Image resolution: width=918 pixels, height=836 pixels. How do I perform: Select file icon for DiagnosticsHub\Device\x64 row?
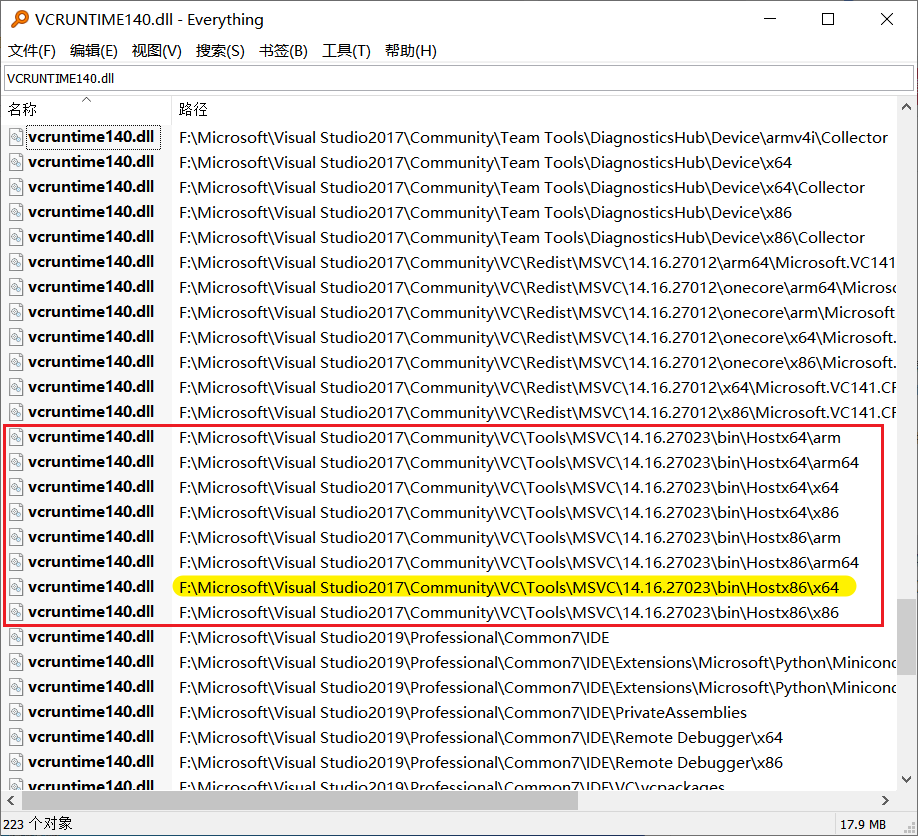[x=16, y=163]
